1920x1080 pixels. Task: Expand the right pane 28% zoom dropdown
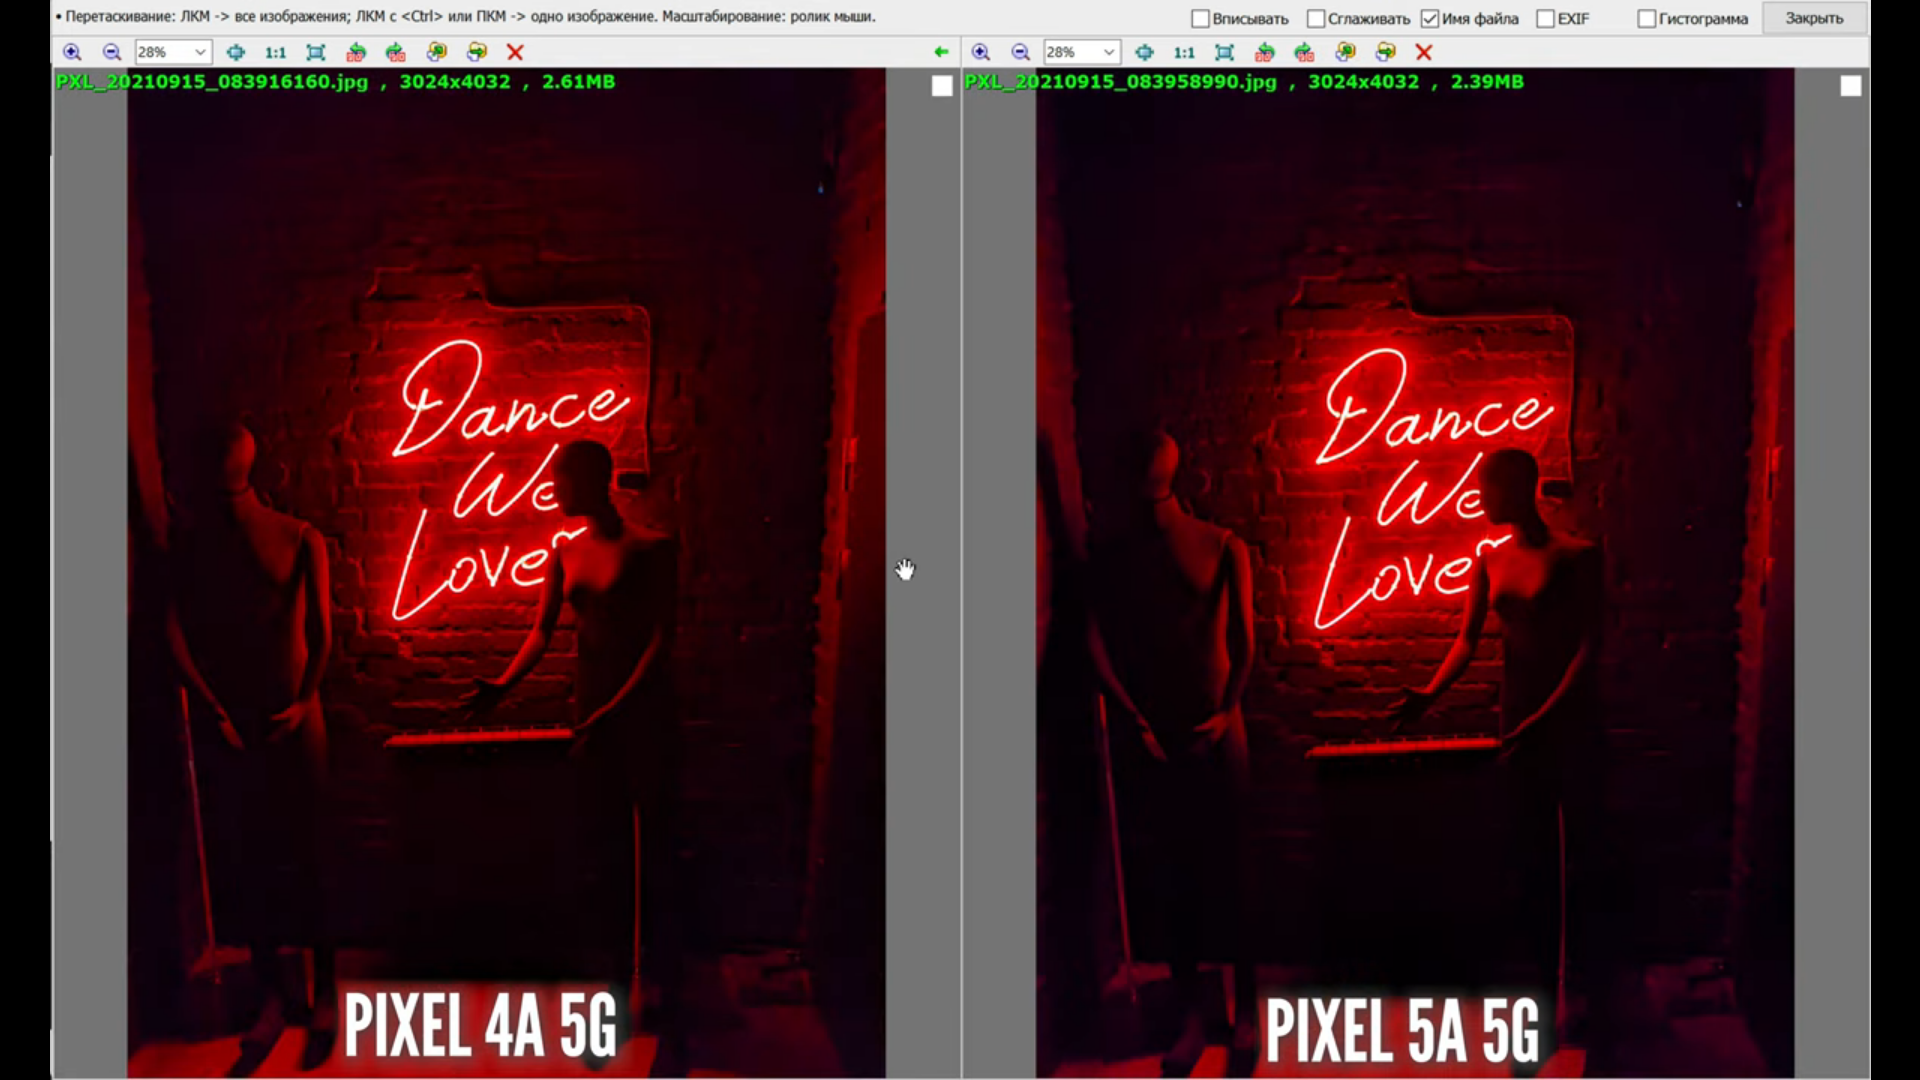1108,52
